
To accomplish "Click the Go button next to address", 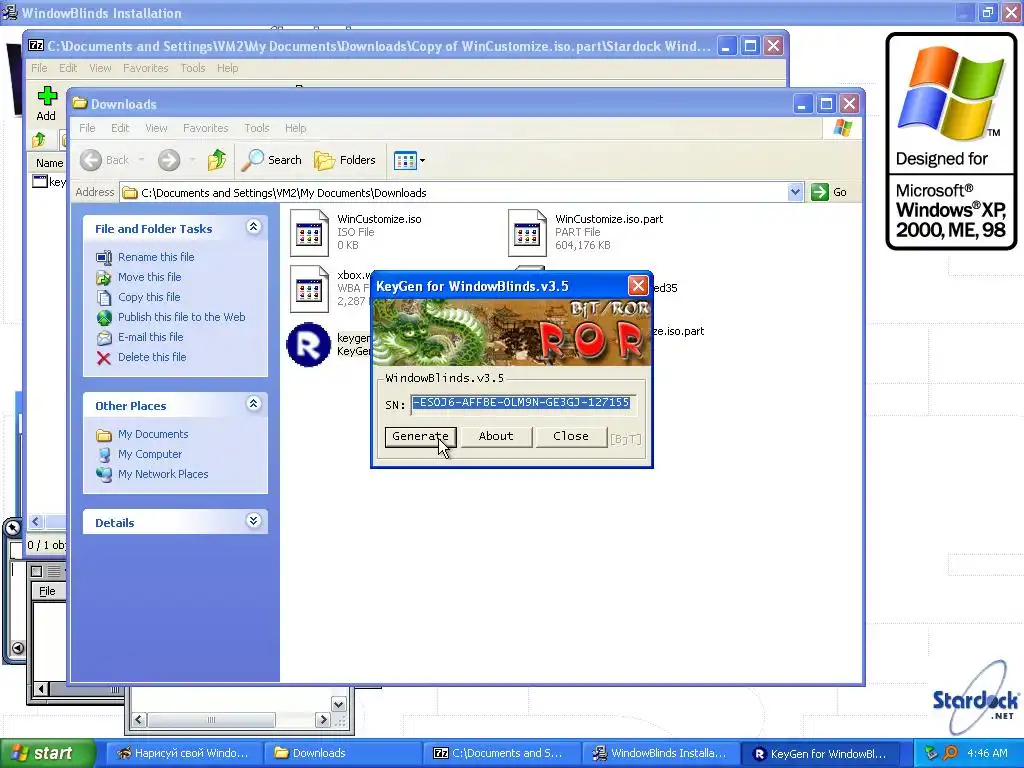I will (829, 192).
